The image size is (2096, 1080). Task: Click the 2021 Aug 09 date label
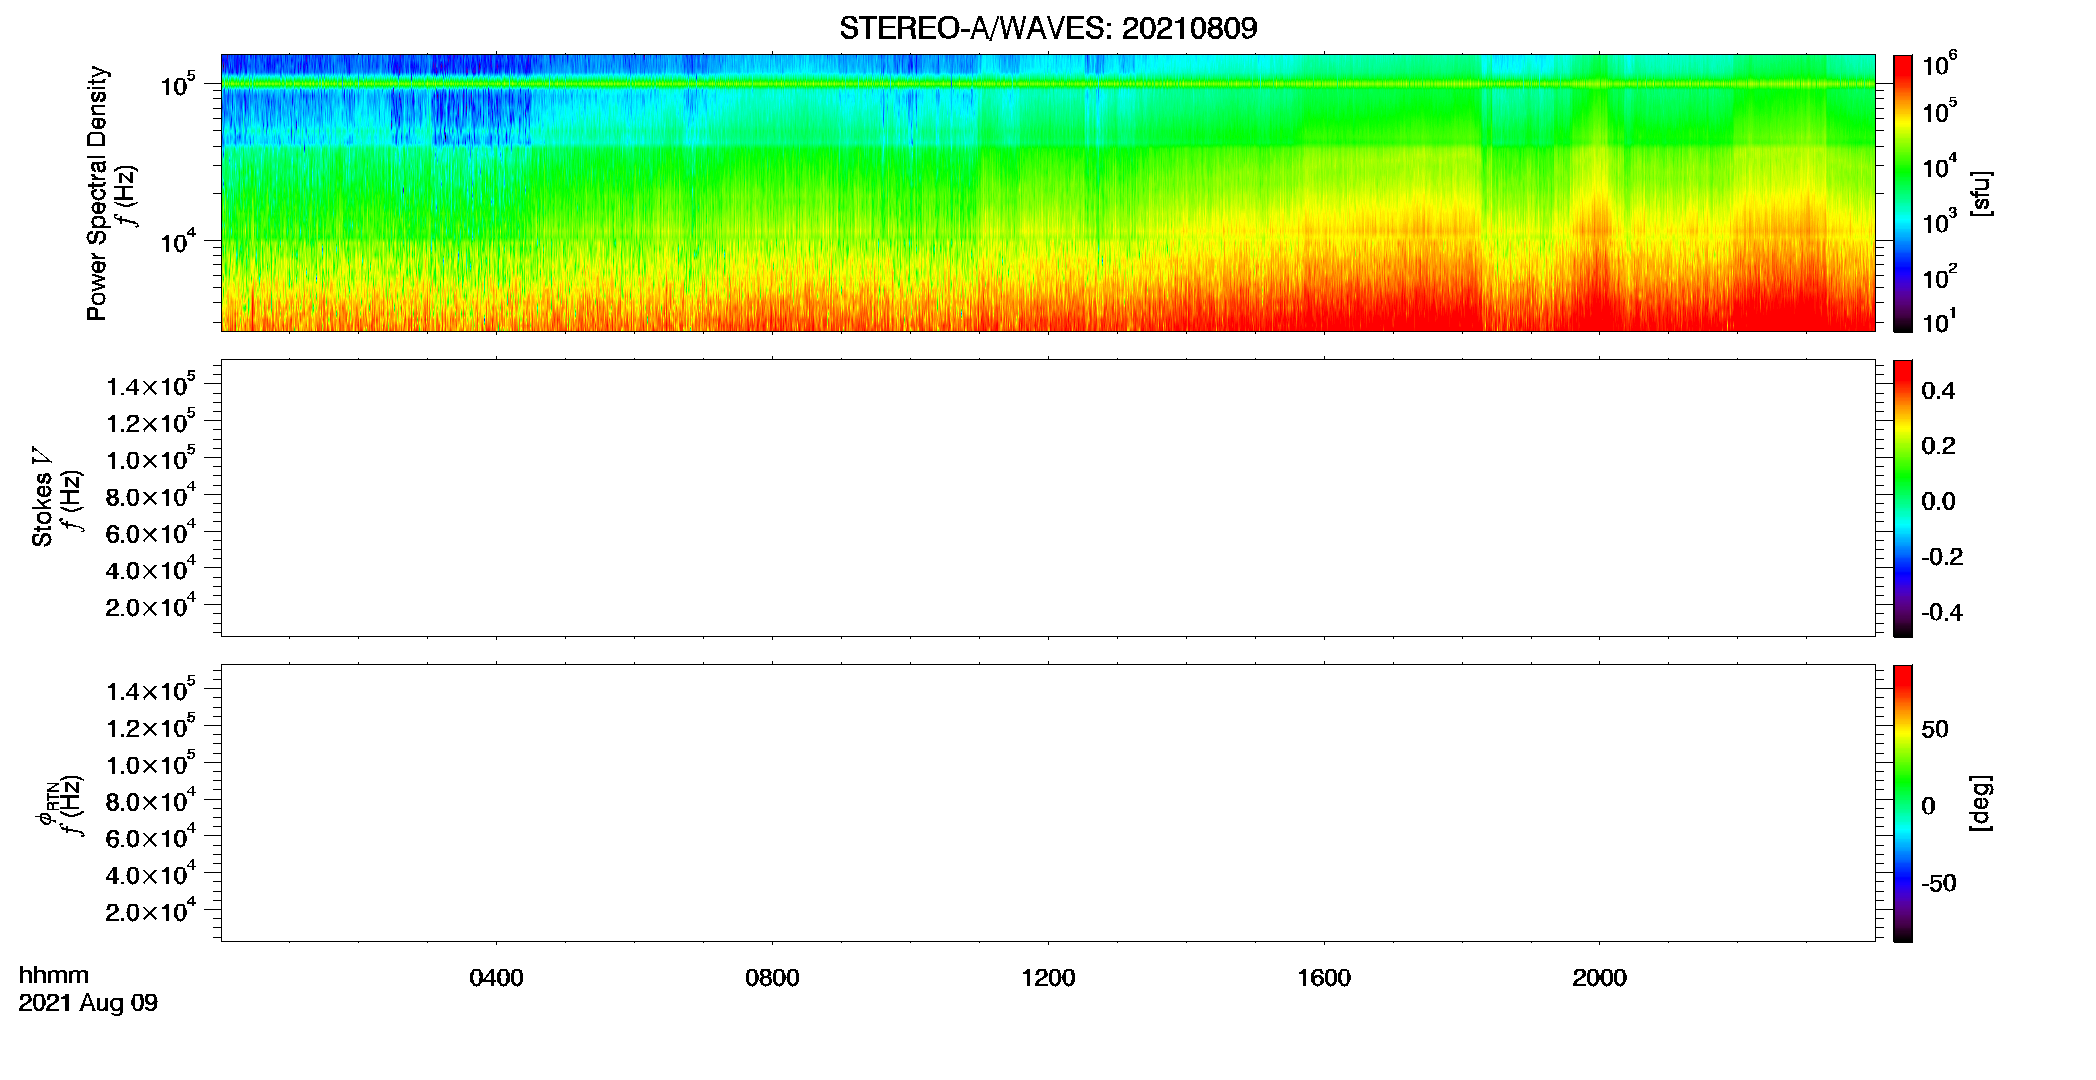88,1003
